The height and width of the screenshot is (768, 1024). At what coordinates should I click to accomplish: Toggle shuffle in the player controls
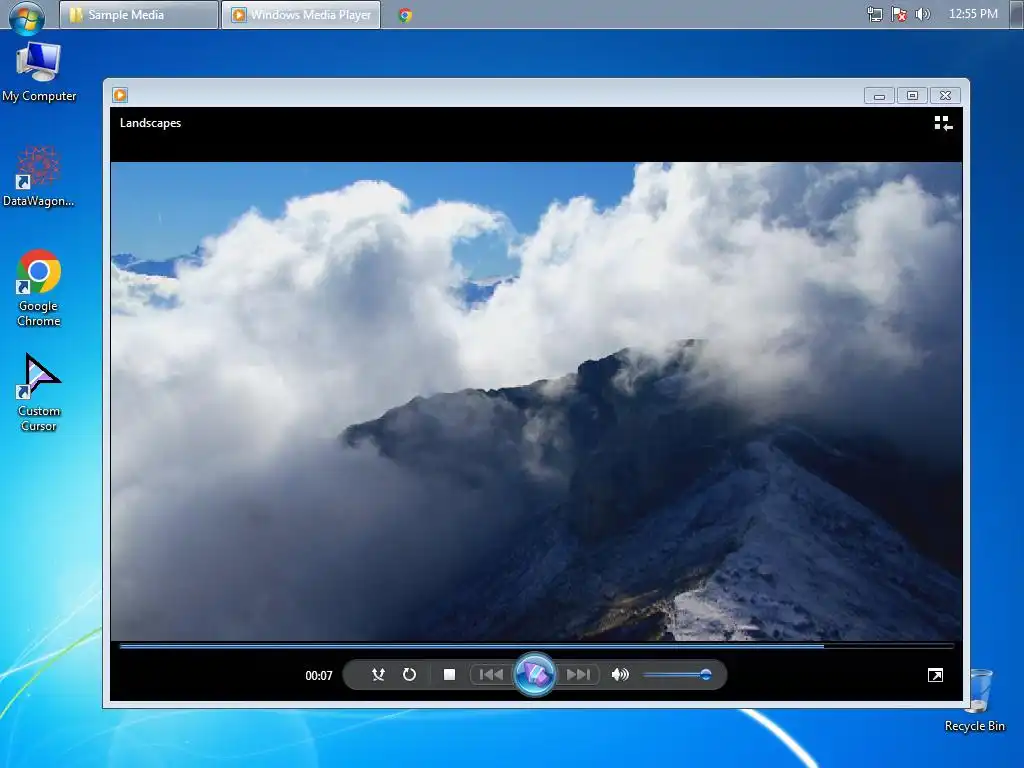click(378, 675)
